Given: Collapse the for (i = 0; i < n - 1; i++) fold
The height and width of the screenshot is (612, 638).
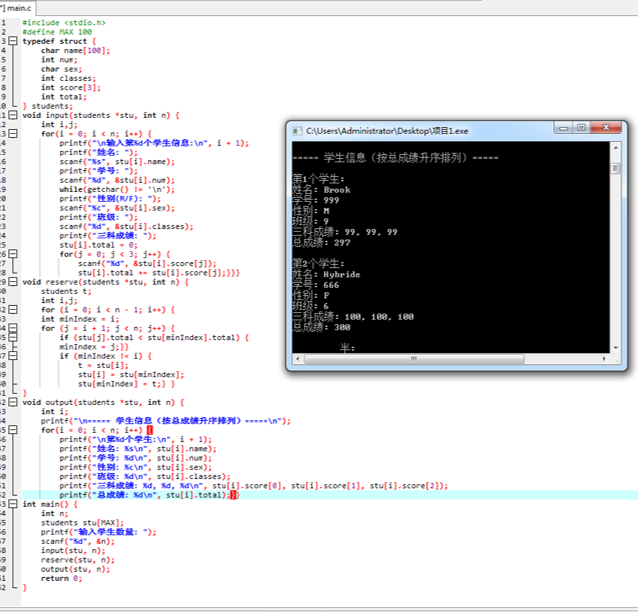Looking at the screenshot, I should pos(13,310).
